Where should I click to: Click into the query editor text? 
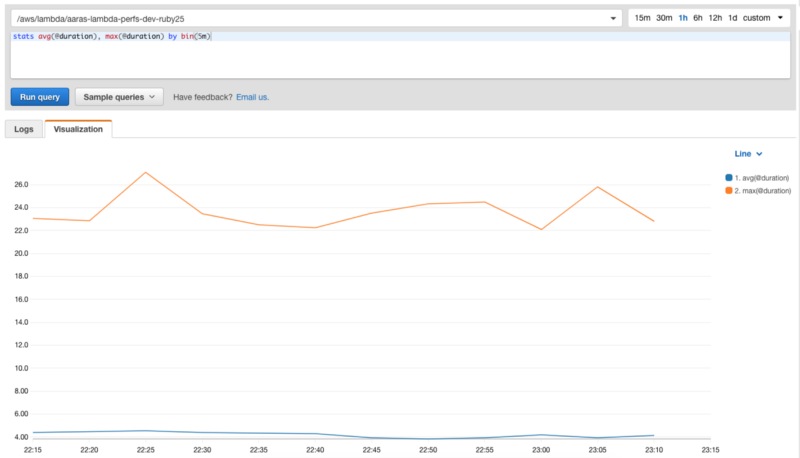click(112, 36)
